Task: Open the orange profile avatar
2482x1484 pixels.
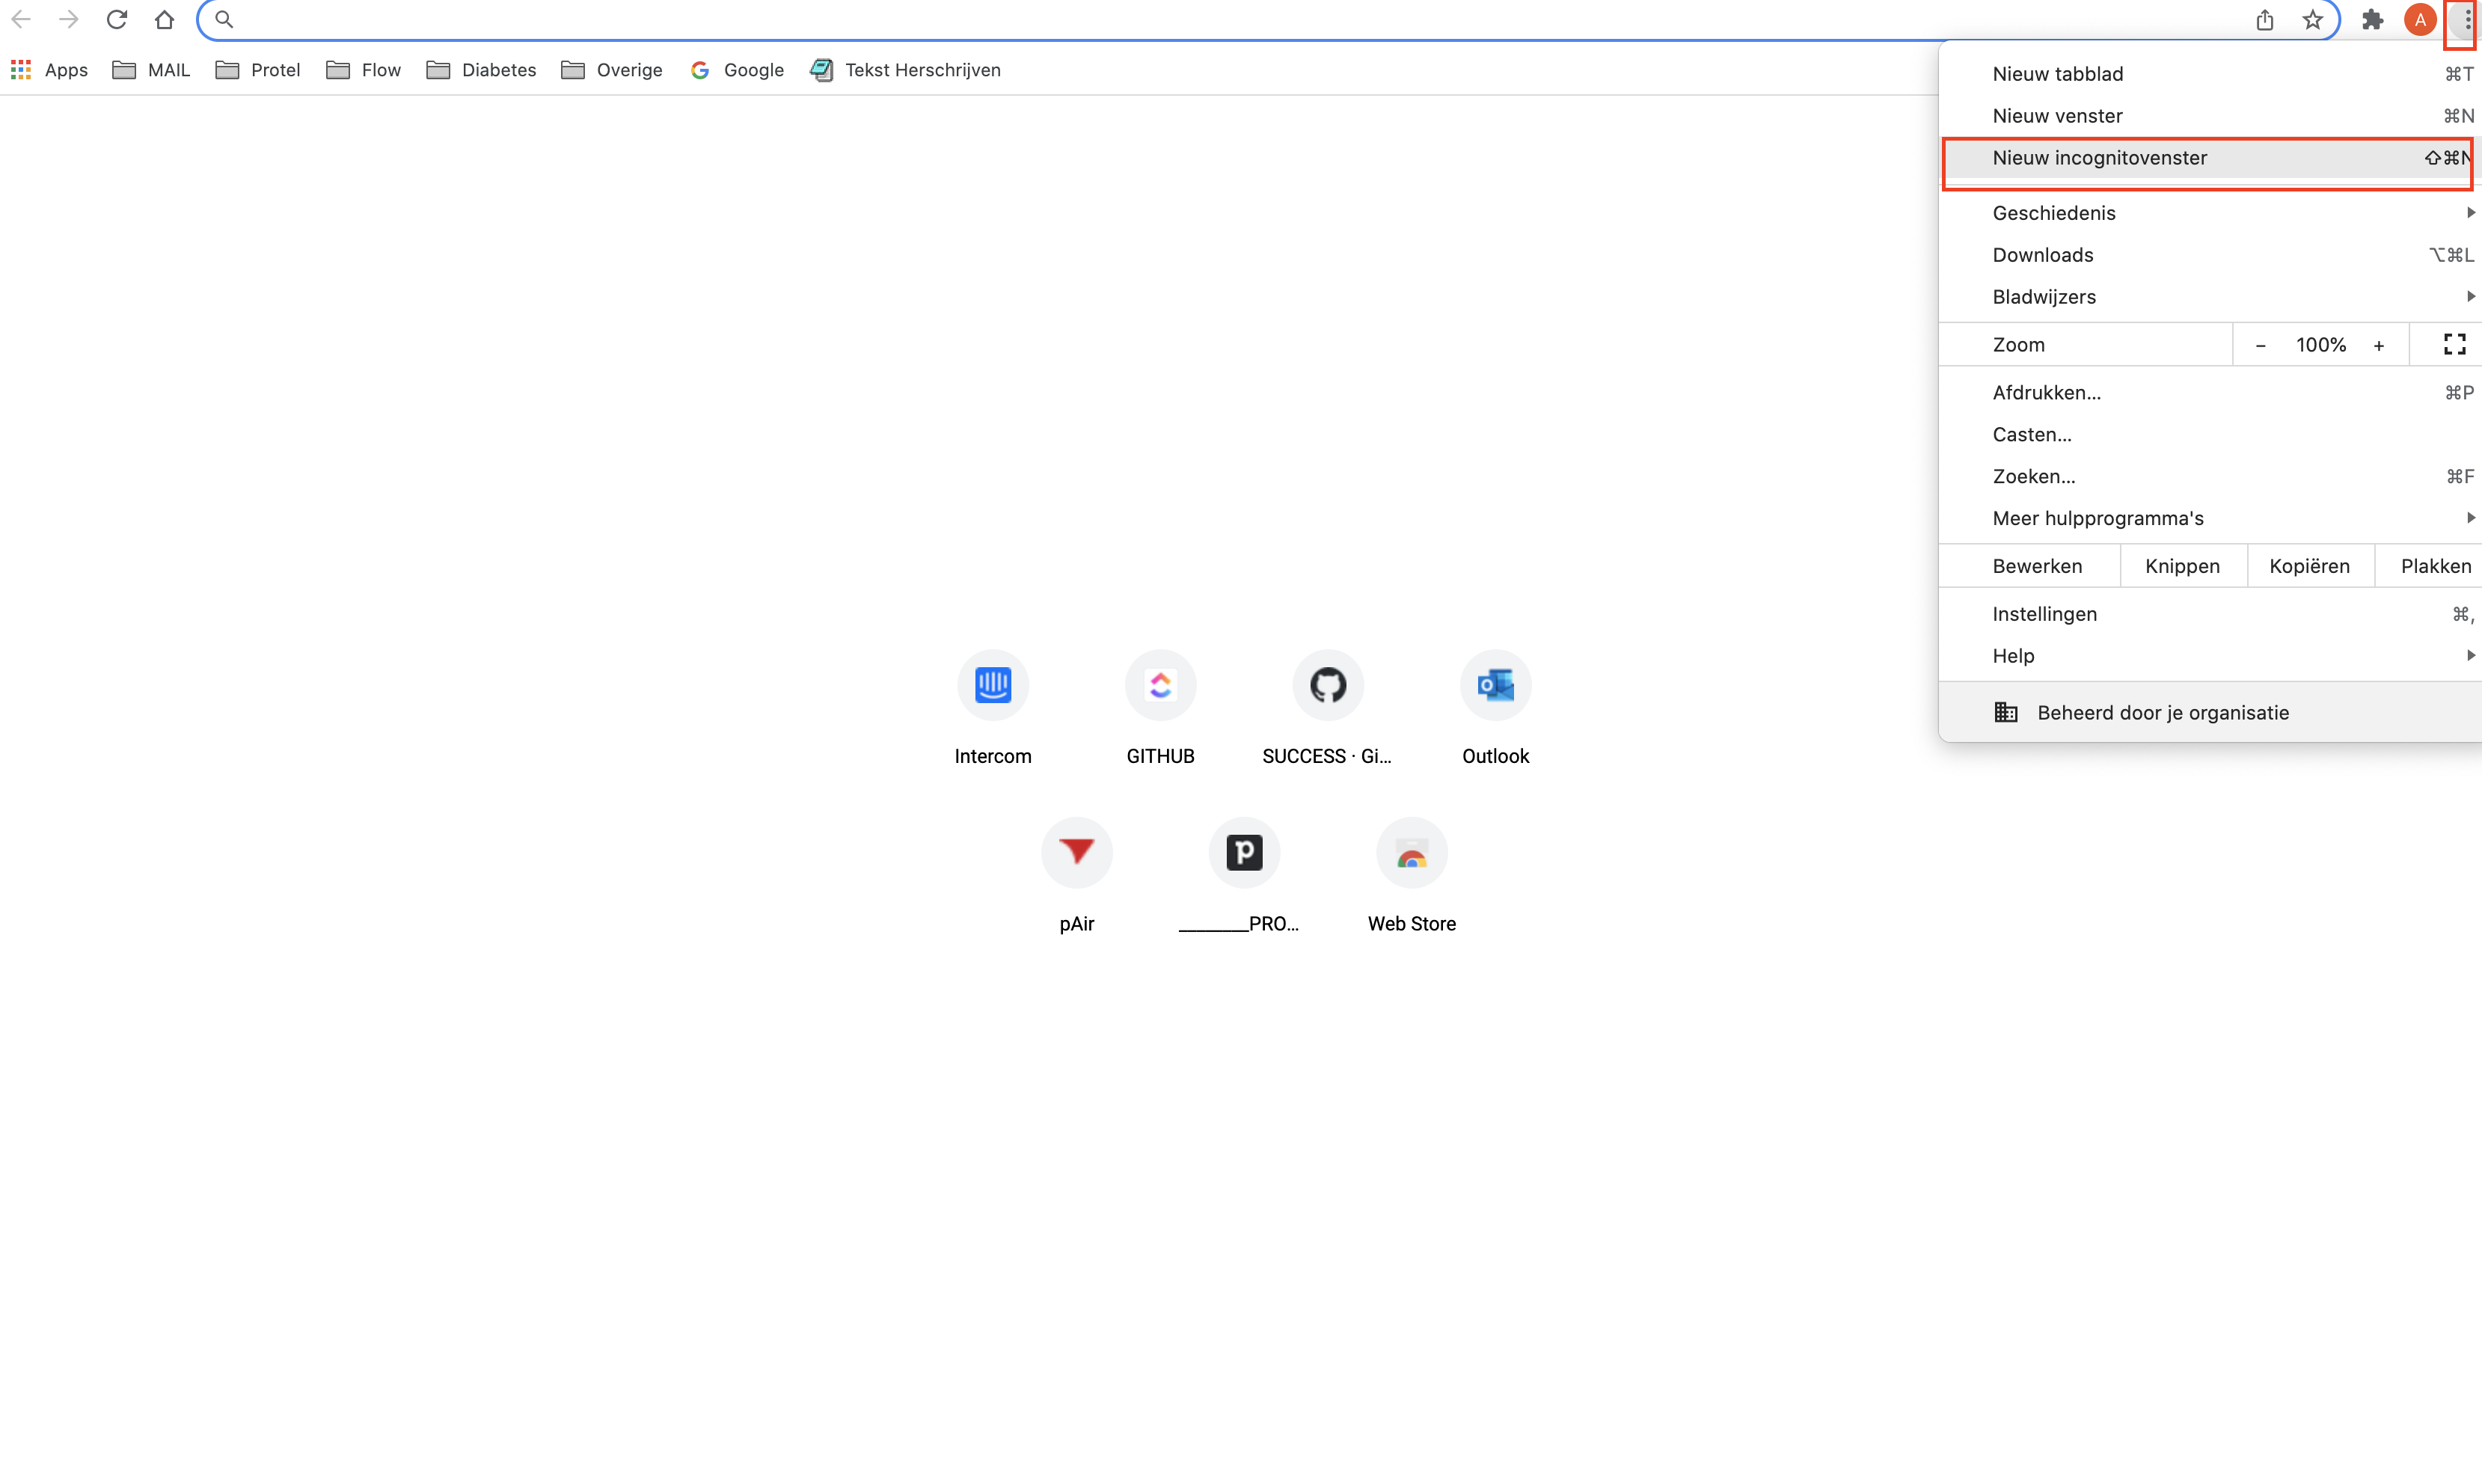Action: 2419,20
